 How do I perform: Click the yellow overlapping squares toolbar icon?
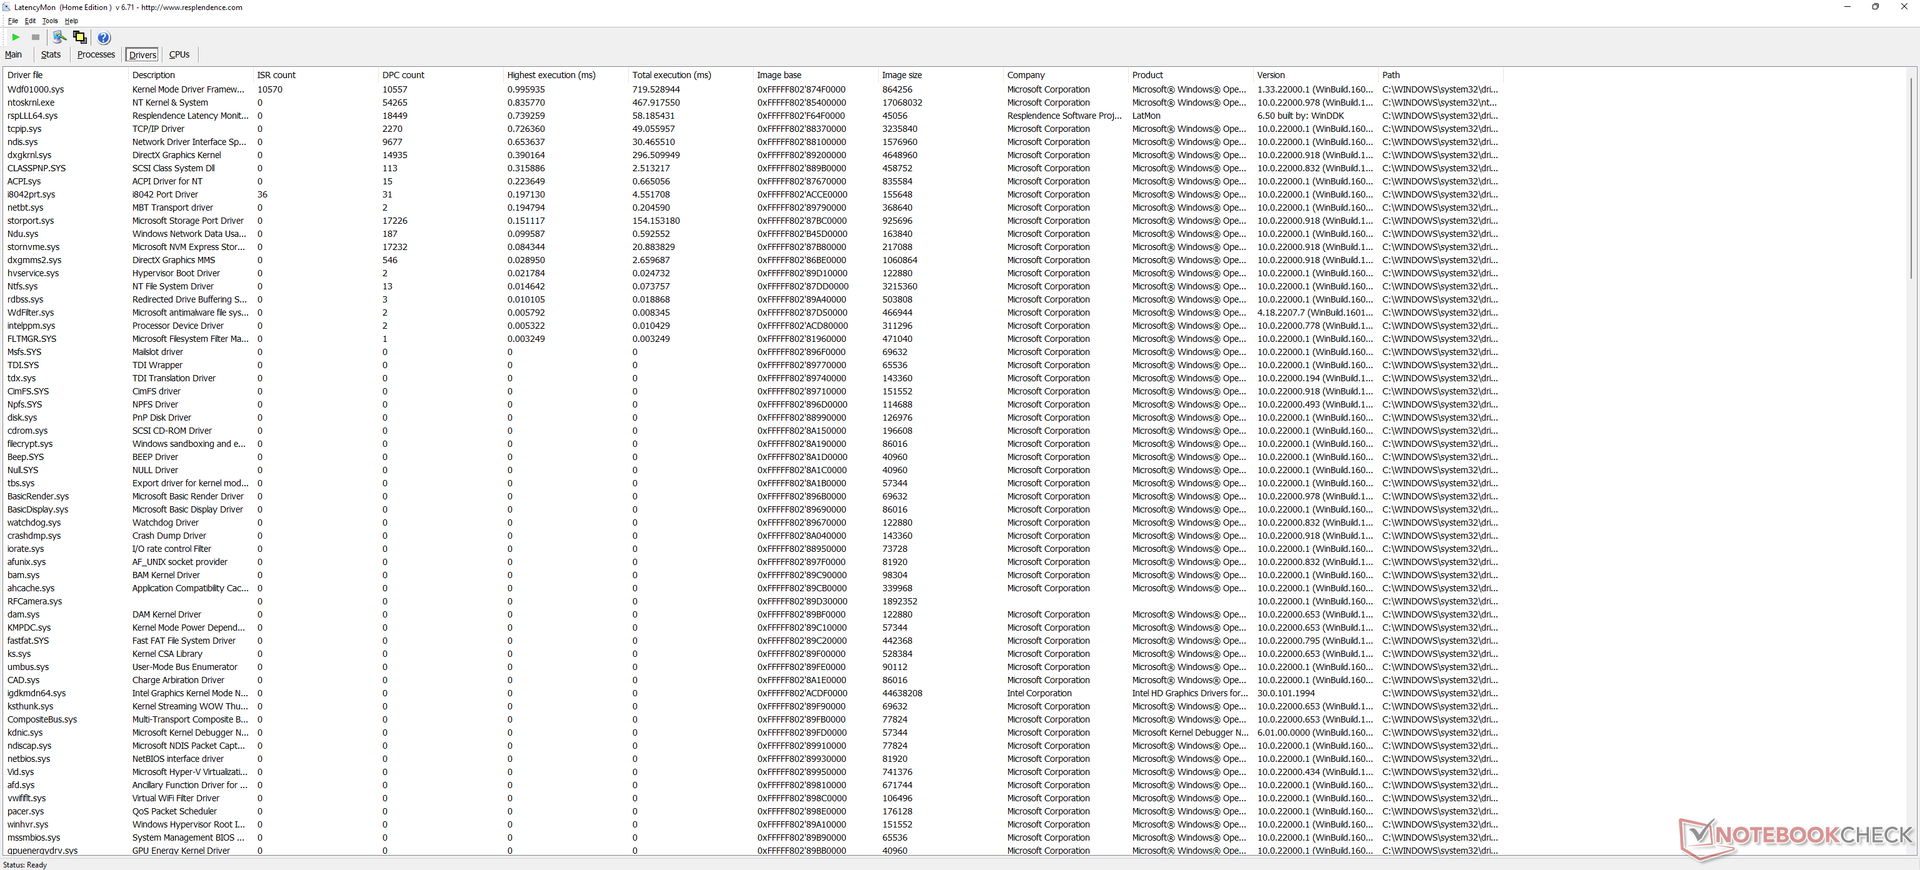[x=80, y=37]
